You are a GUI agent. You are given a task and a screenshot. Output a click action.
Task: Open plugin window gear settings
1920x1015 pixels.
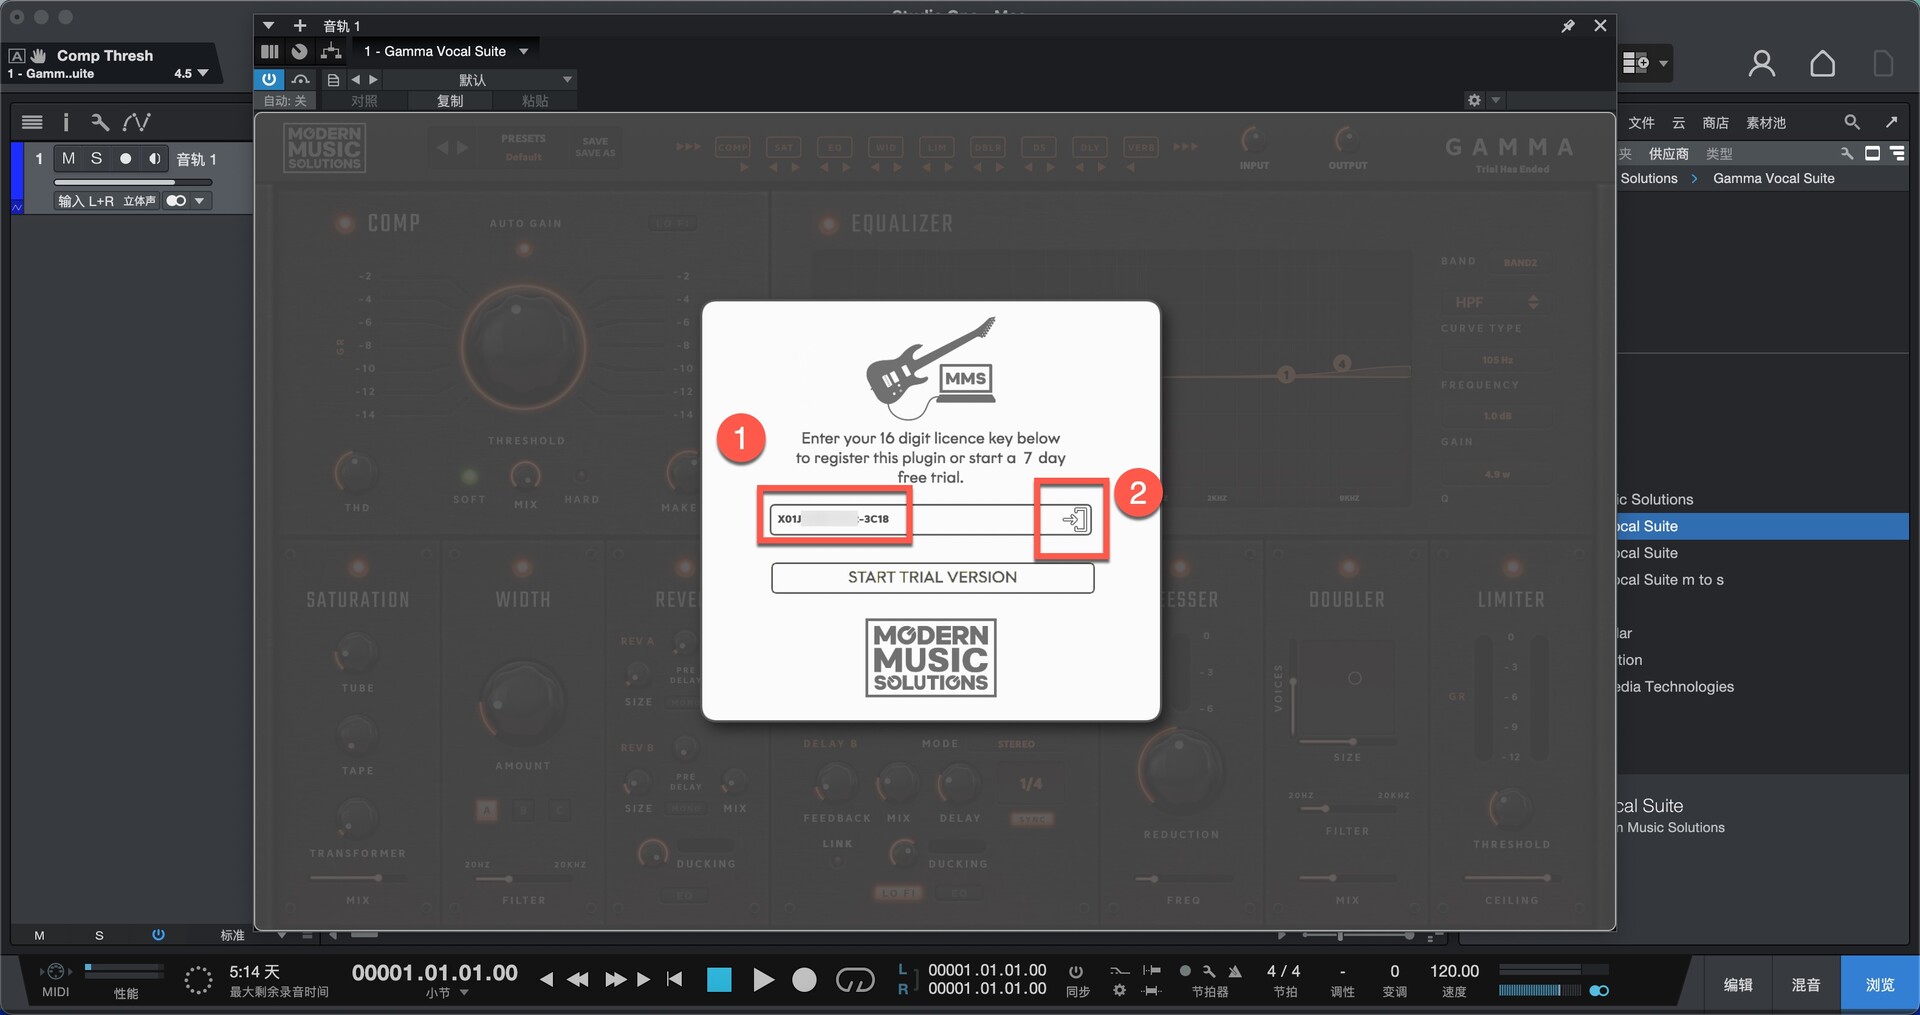coord(1474,100)
